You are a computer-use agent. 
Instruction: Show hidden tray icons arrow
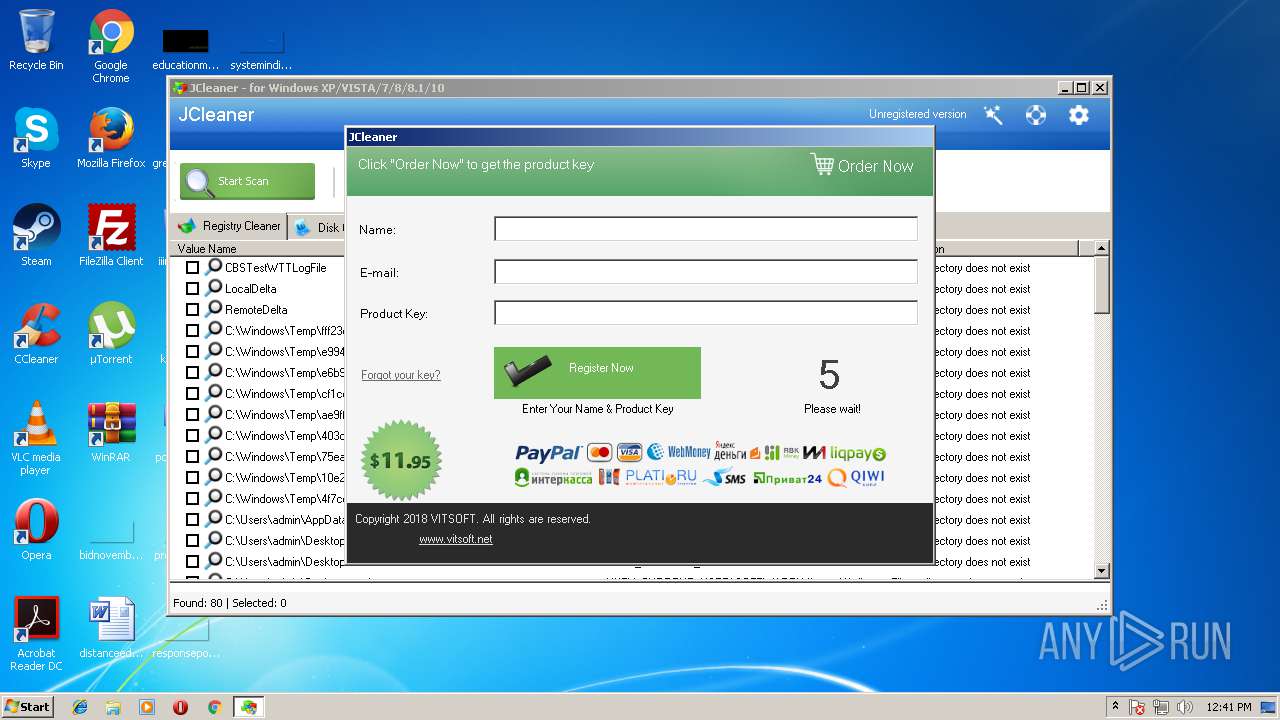click(1115, 707)
